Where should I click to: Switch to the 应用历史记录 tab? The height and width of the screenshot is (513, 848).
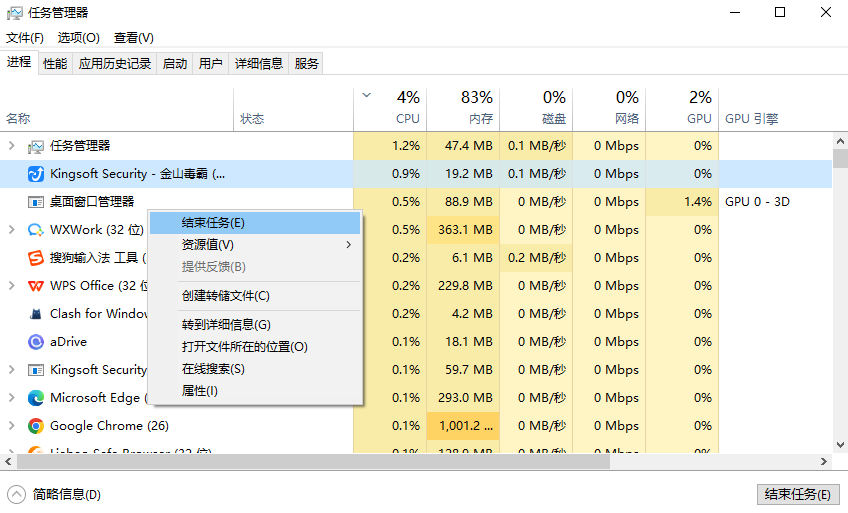115,64
